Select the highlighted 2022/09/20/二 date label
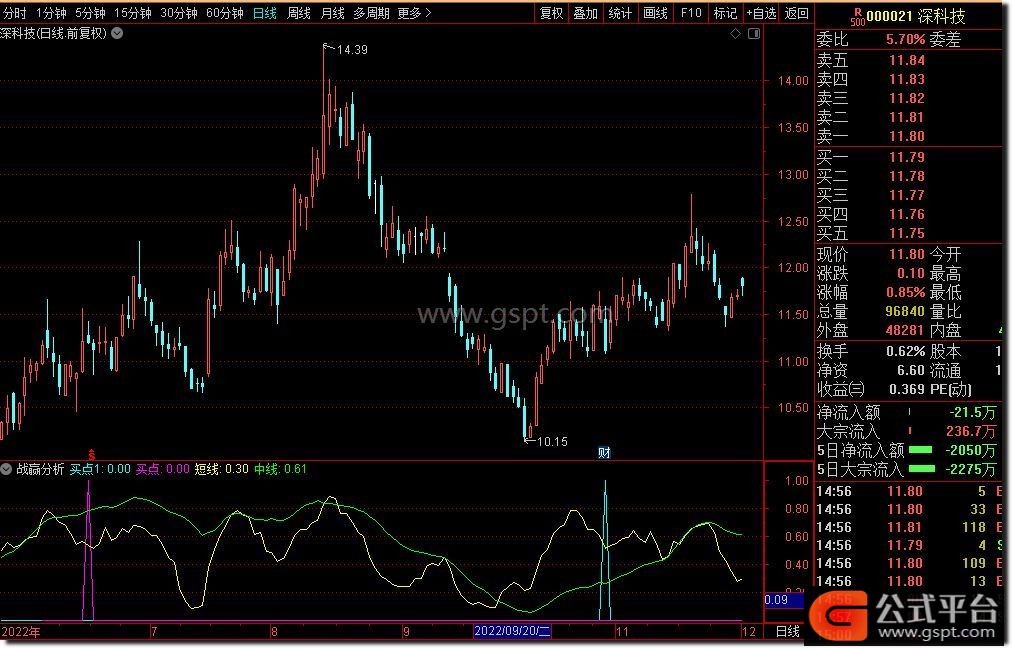The width and height of the screenshot is (1014, 649). coord(512,631)
